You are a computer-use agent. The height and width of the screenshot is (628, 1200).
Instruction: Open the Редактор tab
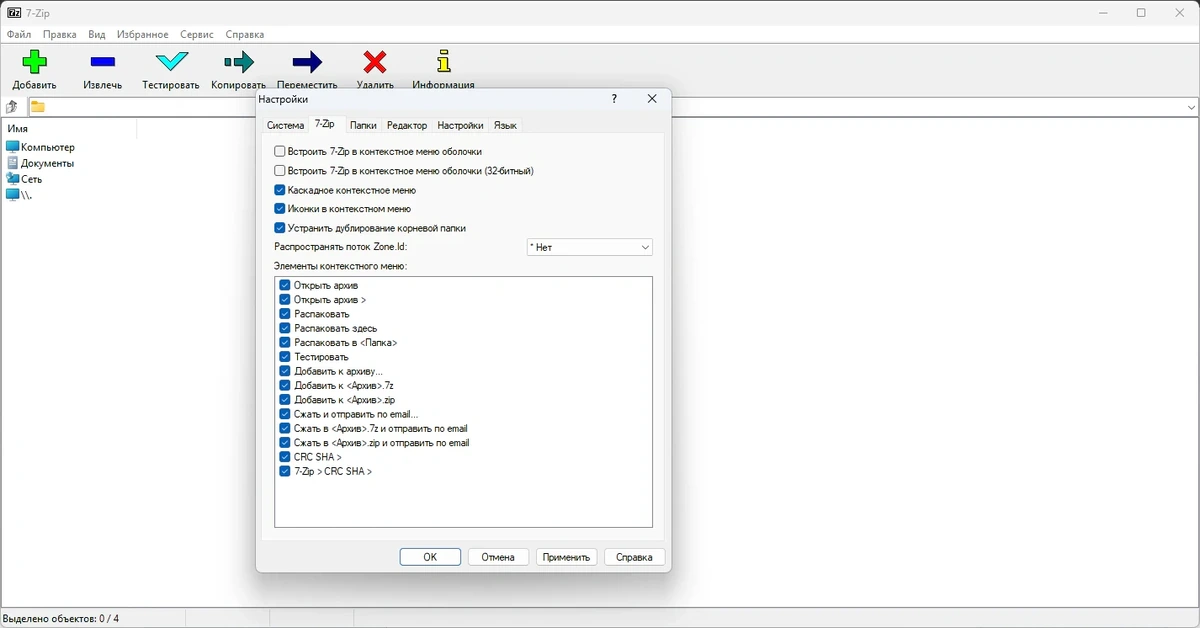[407, 125]
